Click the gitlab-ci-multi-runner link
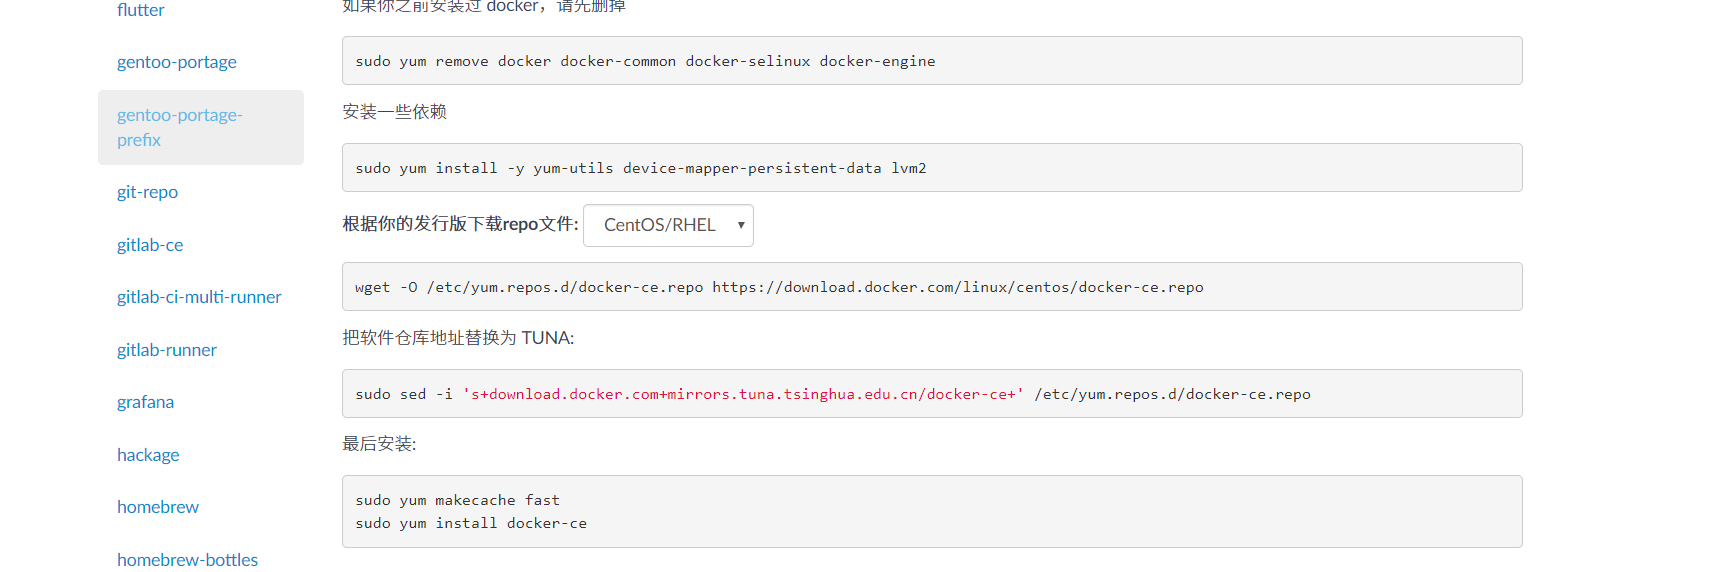 (199, 297)
